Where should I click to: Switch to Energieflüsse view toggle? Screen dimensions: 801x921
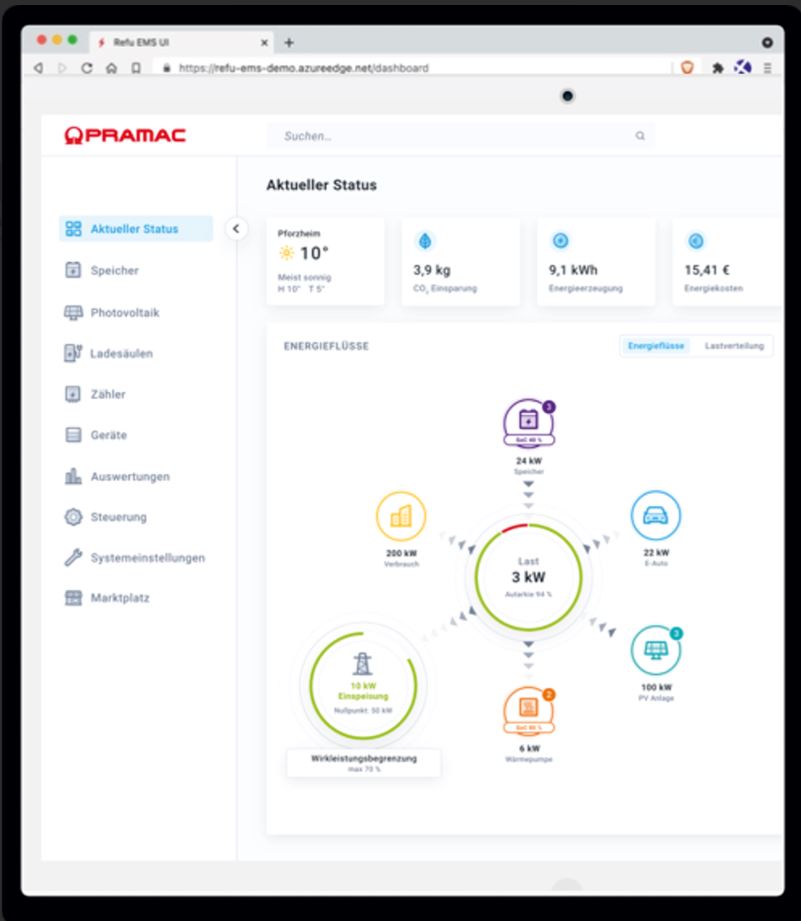[656, 346]
